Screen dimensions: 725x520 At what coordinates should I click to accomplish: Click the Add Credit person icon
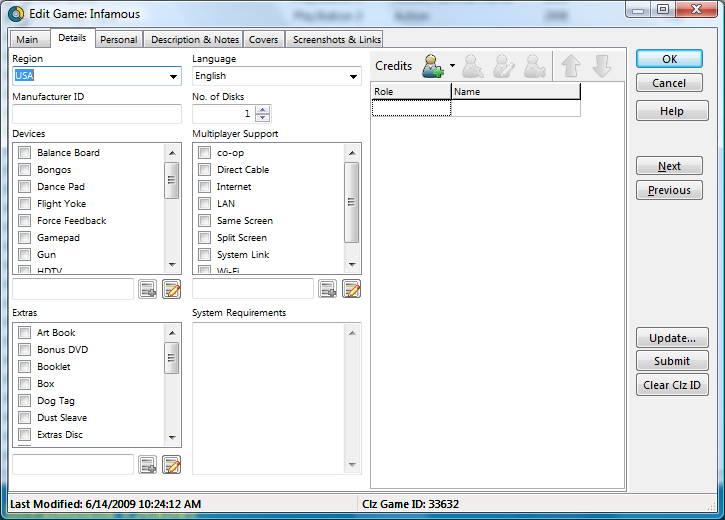click(433, 66)
